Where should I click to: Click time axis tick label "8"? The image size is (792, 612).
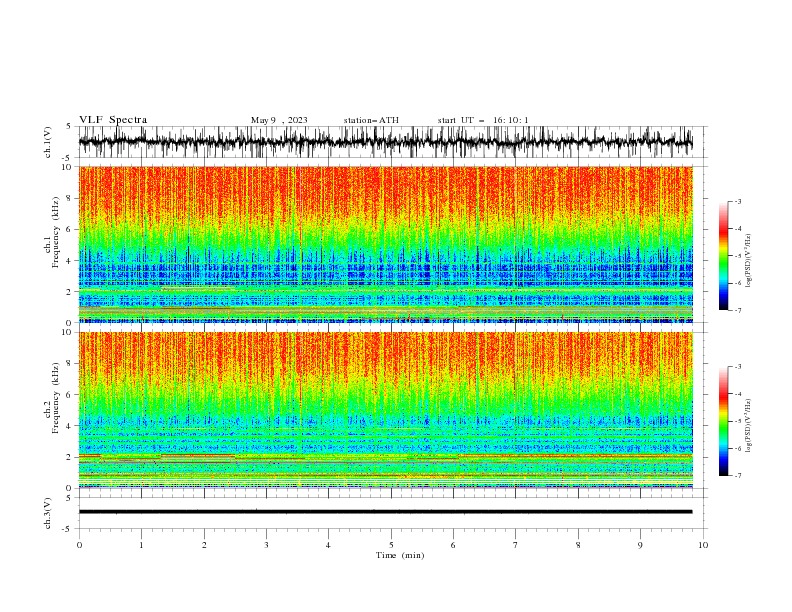tap(578, 545)
